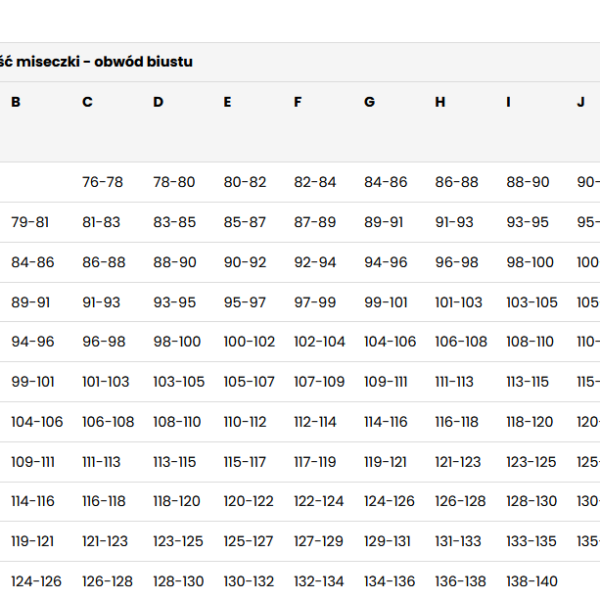The image size is (600, 600).
Task: Click the D cup column header
Action: [158, 102]
